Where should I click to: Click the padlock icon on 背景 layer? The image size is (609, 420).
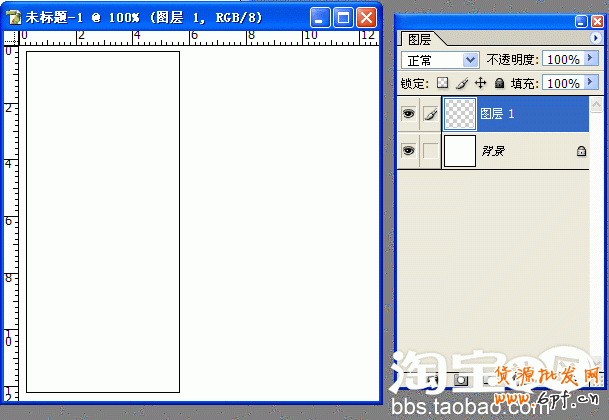pos(581,151)
